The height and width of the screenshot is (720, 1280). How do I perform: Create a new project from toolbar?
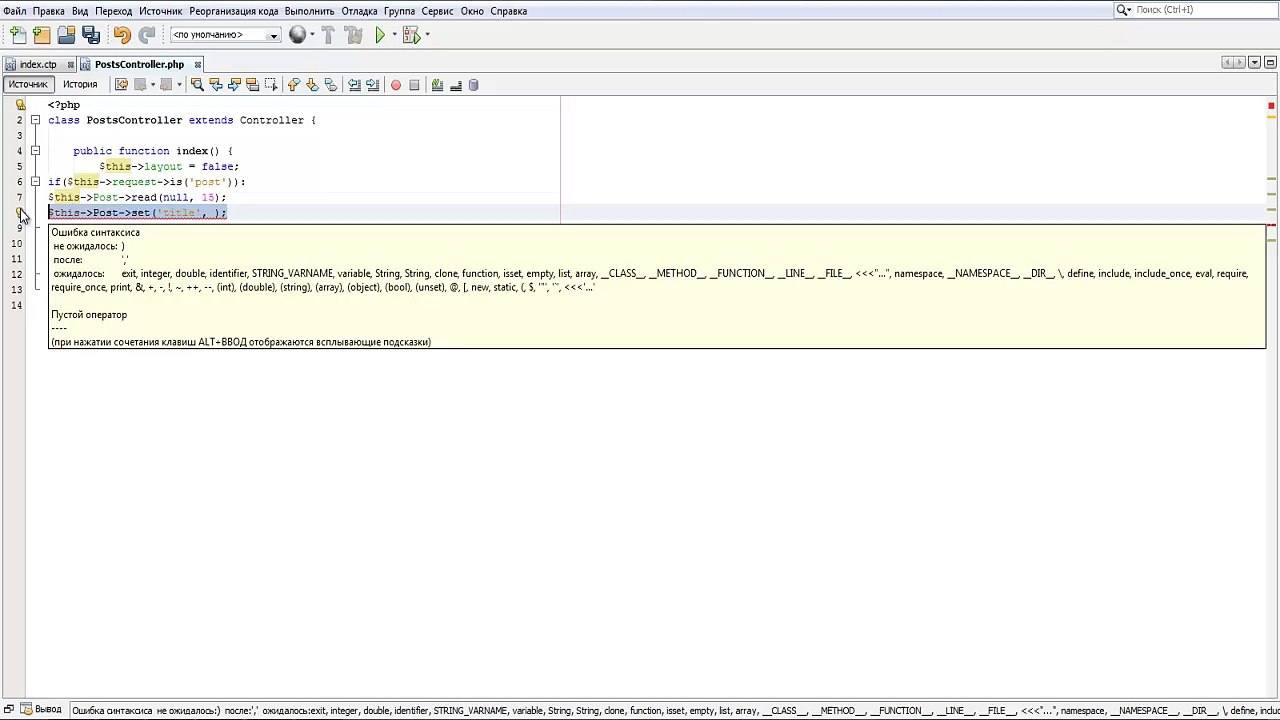(42, 35)
